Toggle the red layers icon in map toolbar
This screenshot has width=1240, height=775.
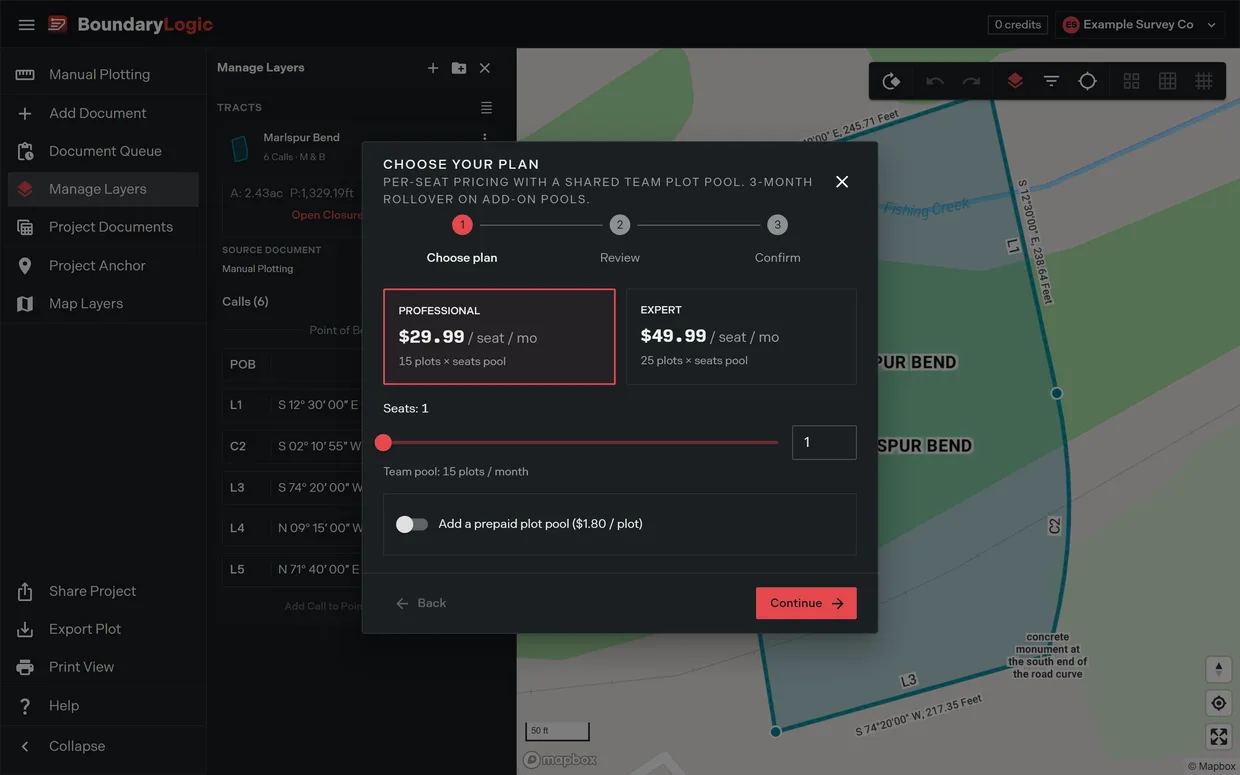1015,81
